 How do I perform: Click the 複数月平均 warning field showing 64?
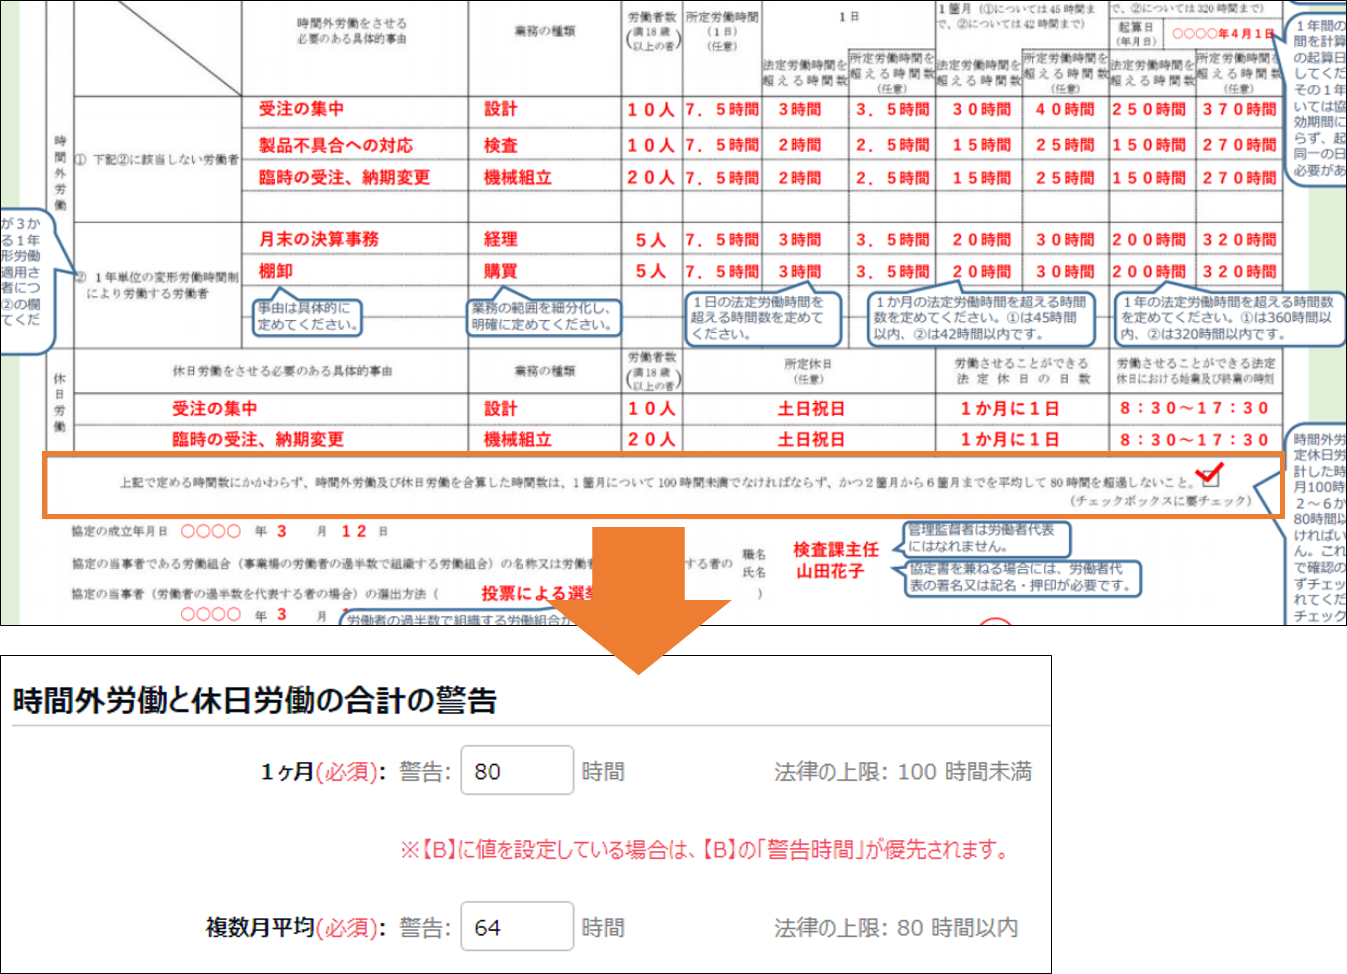click(x=516, y=927)
